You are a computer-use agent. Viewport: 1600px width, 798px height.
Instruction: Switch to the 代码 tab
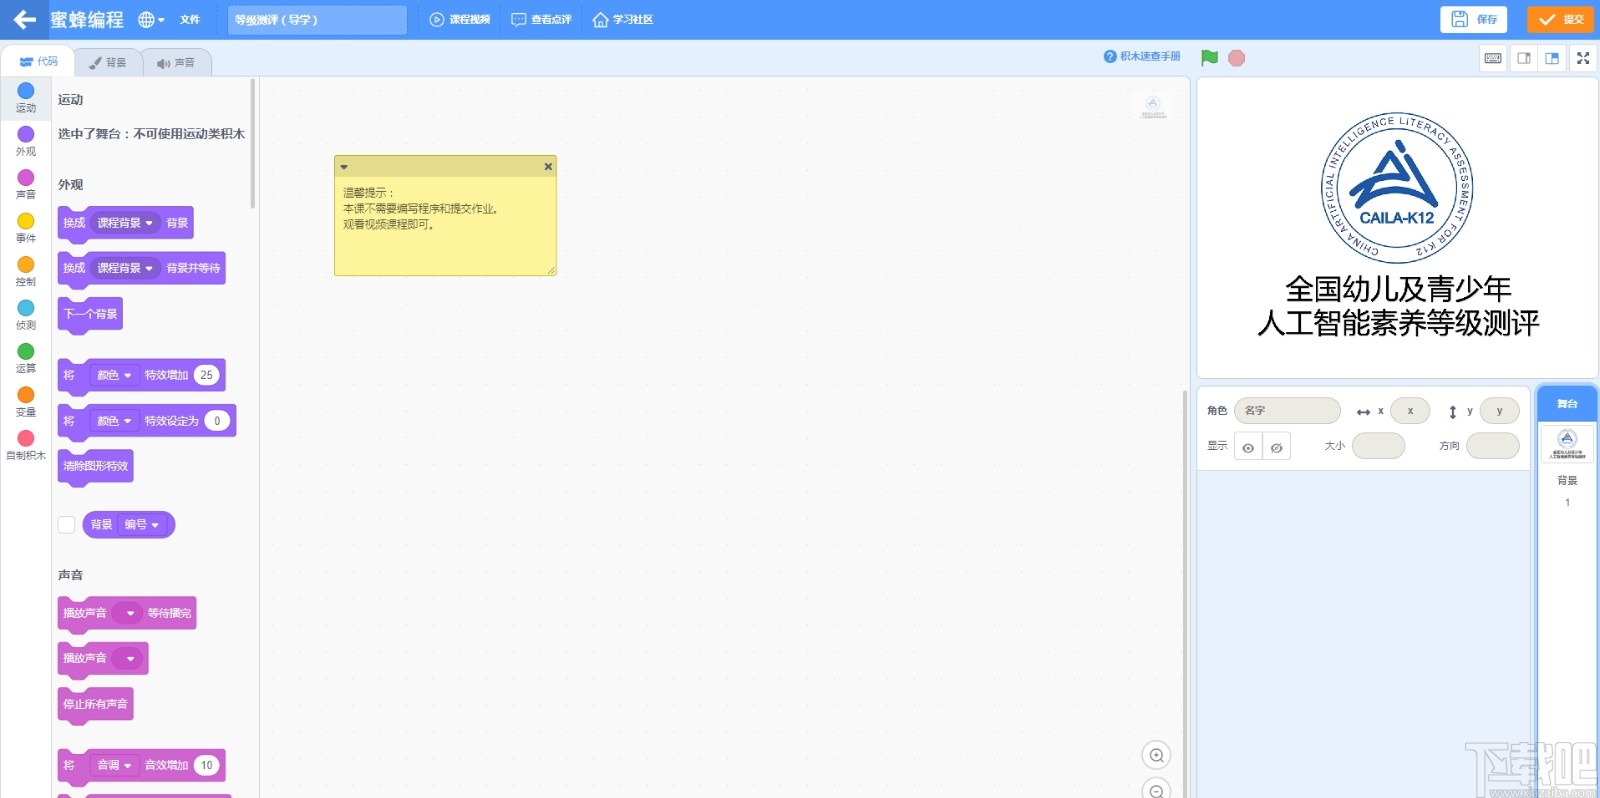click(38, 62)
